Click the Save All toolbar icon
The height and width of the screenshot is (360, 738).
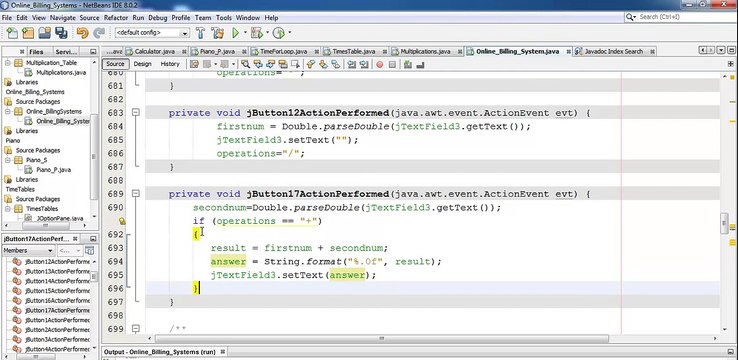[x=61, y=33]
